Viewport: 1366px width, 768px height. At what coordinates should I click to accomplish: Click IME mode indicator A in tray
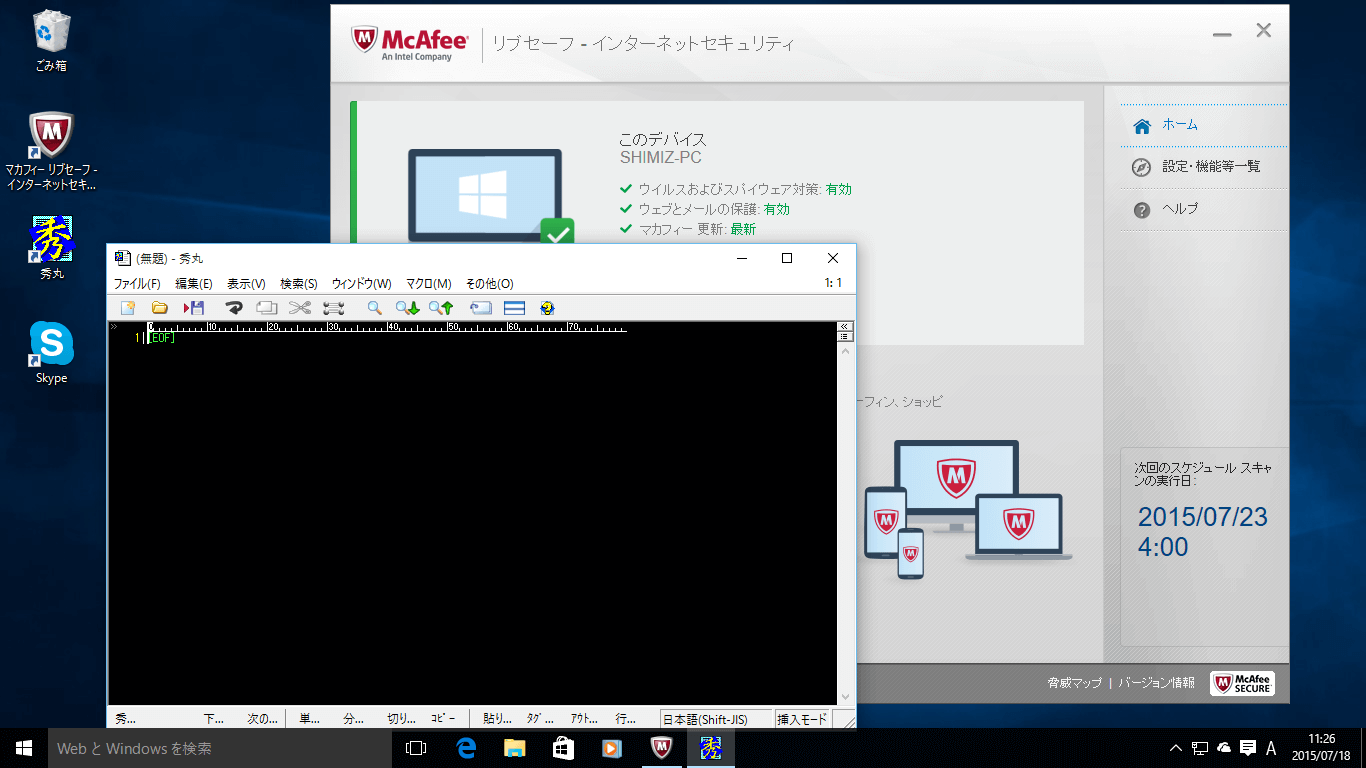click(x=1271, y=748)
